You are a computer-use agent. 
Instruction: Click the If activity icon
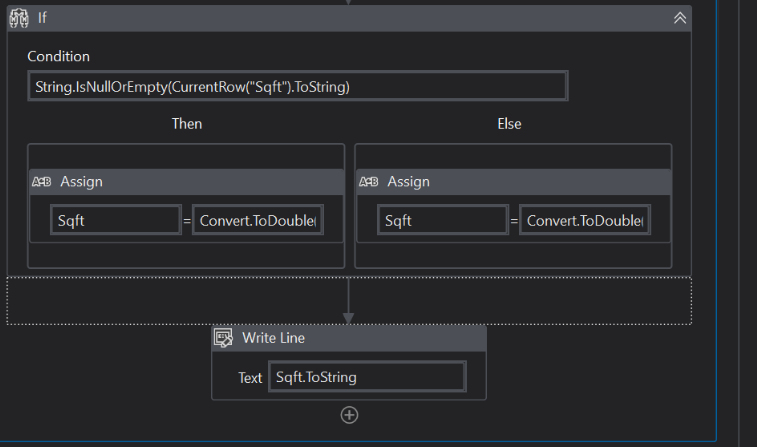[19, 18]
